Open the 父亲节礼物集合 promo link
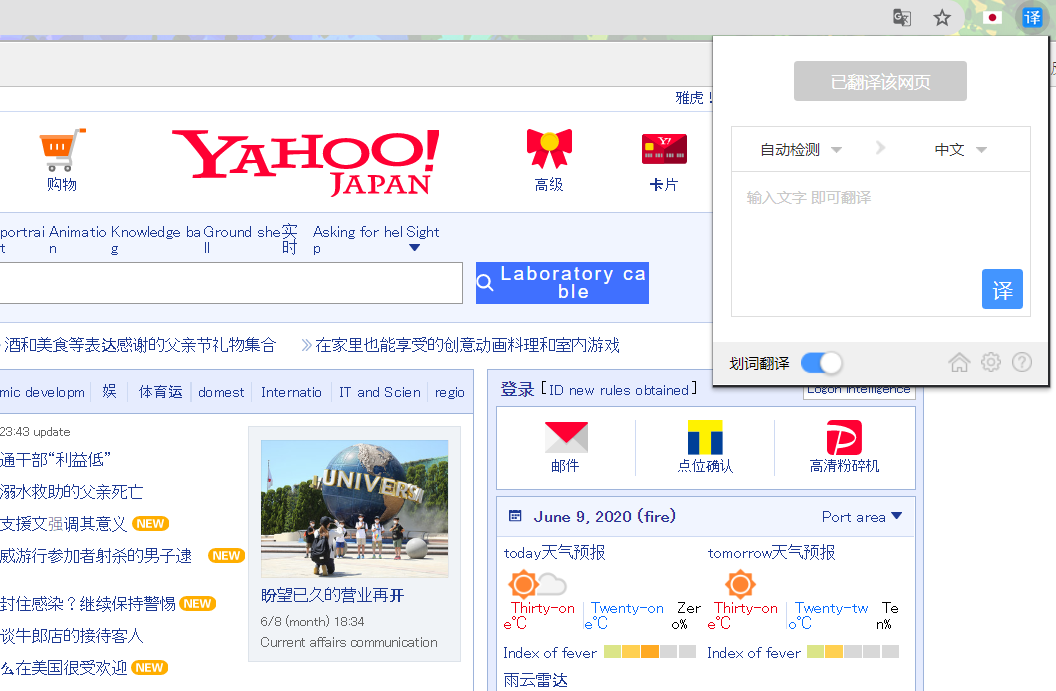 coord(138,345)
